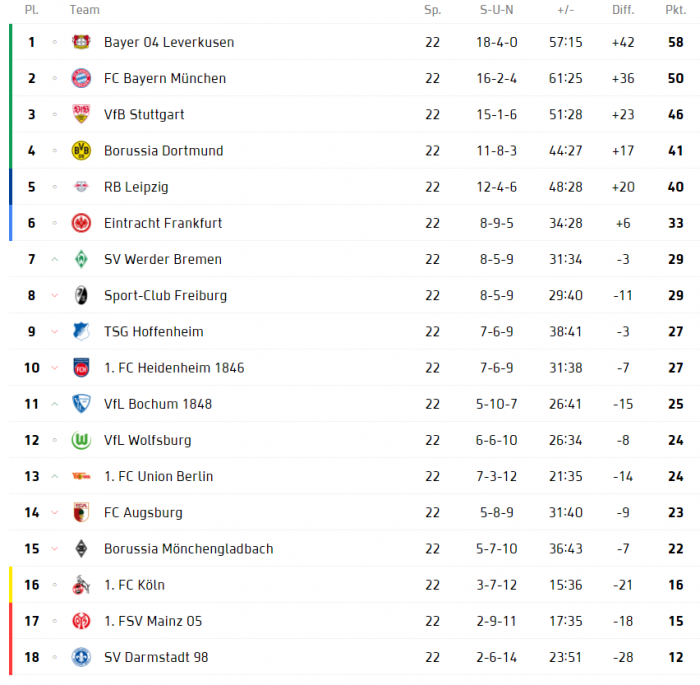The width and height of the screenshot is (700, 685).
Task: Click the 1. FC Köln goat logo
Action: pyautogui.click(x=81, y=585)
